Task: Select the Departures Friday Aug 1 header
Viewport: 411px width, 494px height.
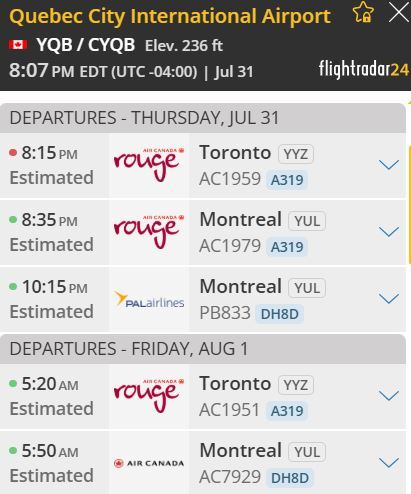Action: click(x=203, y=349)
